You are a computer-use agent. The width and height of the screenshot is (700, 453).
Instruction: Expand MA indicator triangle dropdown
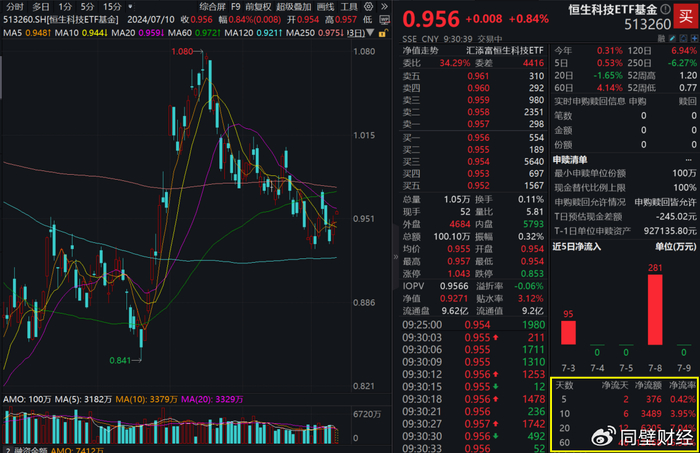[x=370, y=33]
